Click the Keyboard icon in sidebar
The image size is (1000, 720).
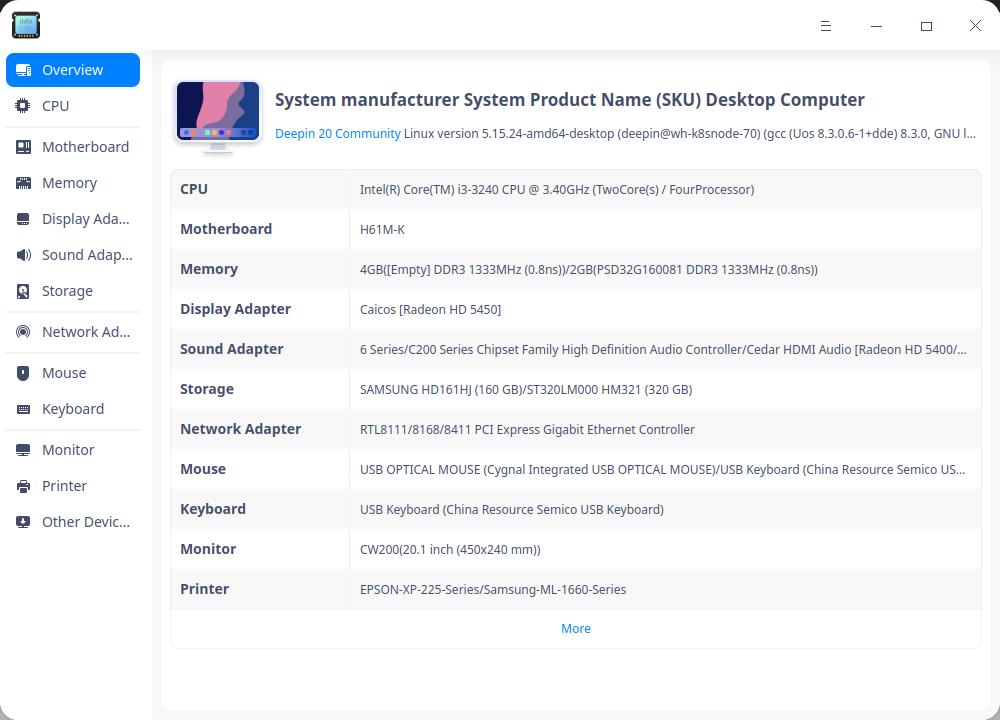23,409
